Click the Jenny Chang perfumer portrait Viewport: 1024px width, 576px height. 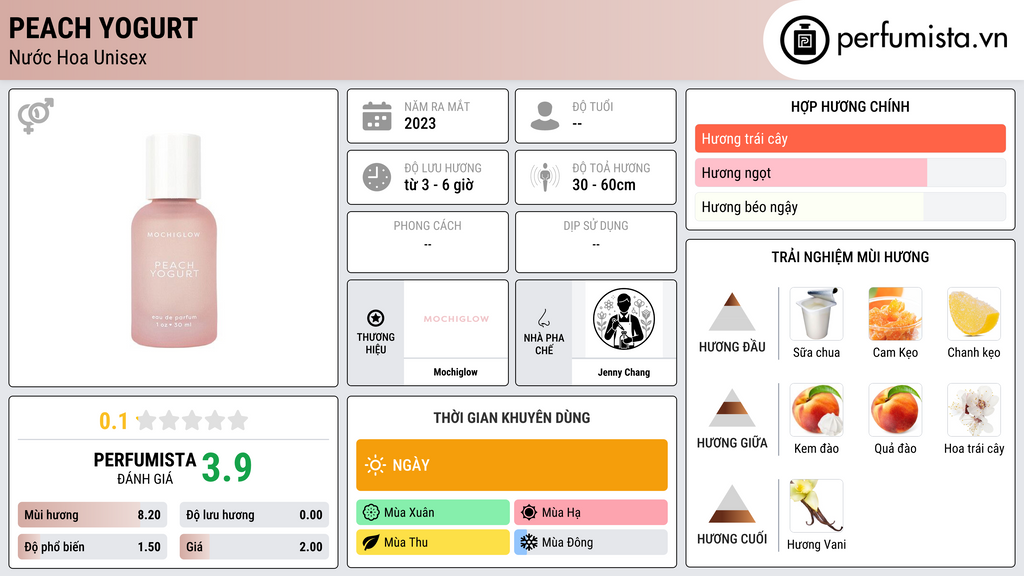tap(624, 319)
